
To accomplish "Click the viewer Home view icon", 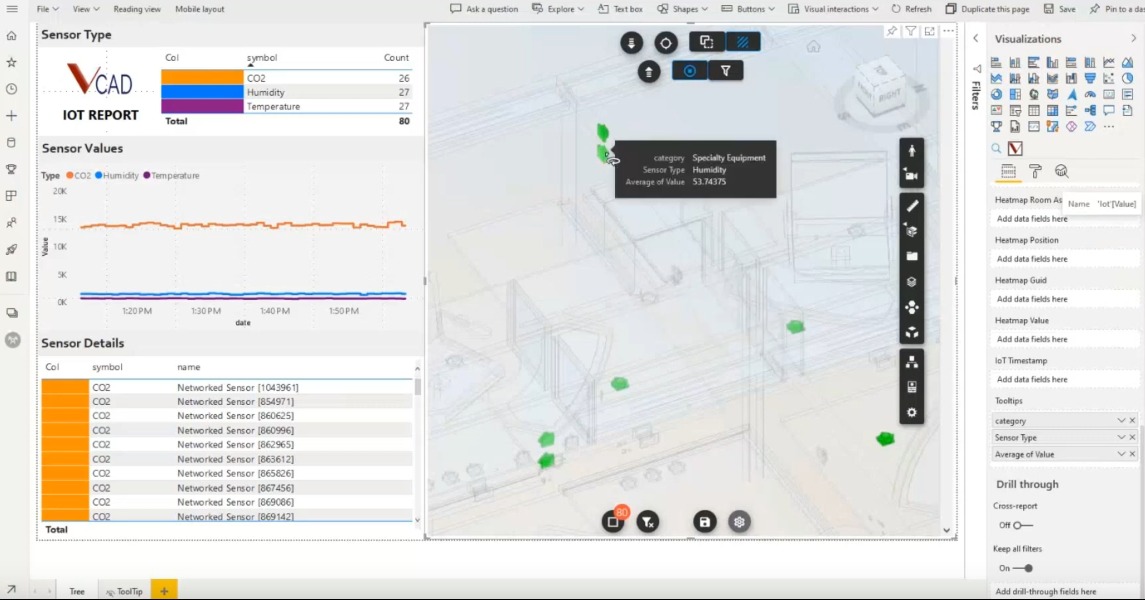I will pyautogui.click(x=813, y=47).
